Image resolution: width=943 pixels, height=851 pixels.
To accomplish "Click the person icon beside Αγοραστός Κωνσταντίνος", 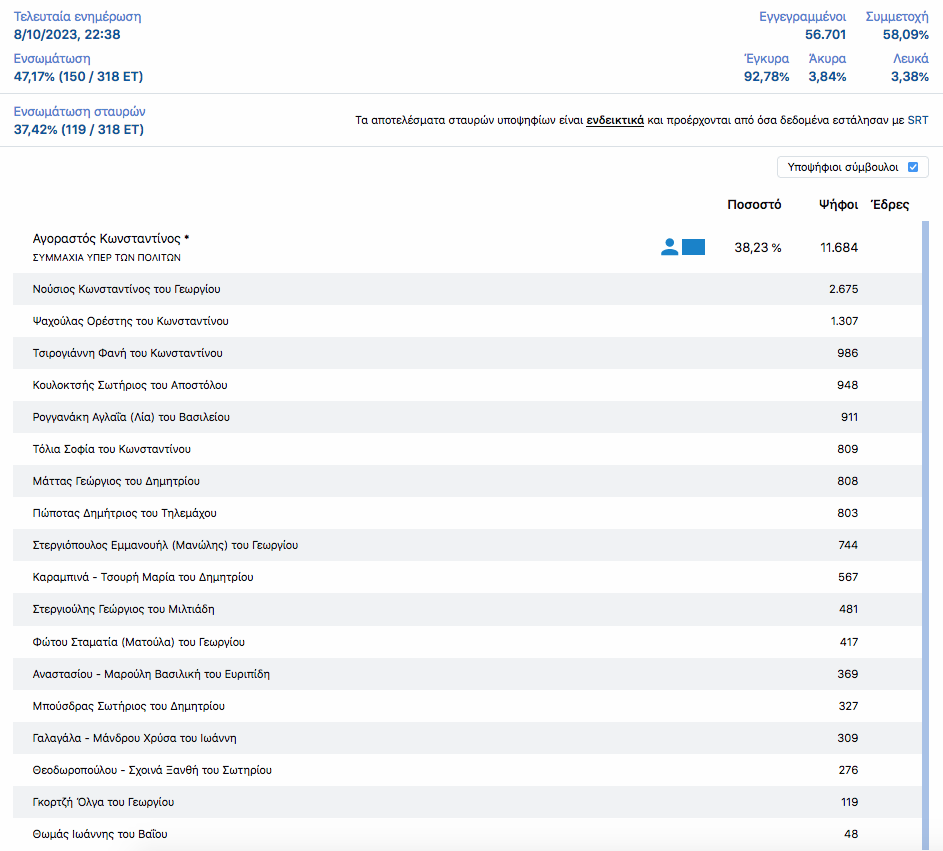I will [x=669, y=247].
